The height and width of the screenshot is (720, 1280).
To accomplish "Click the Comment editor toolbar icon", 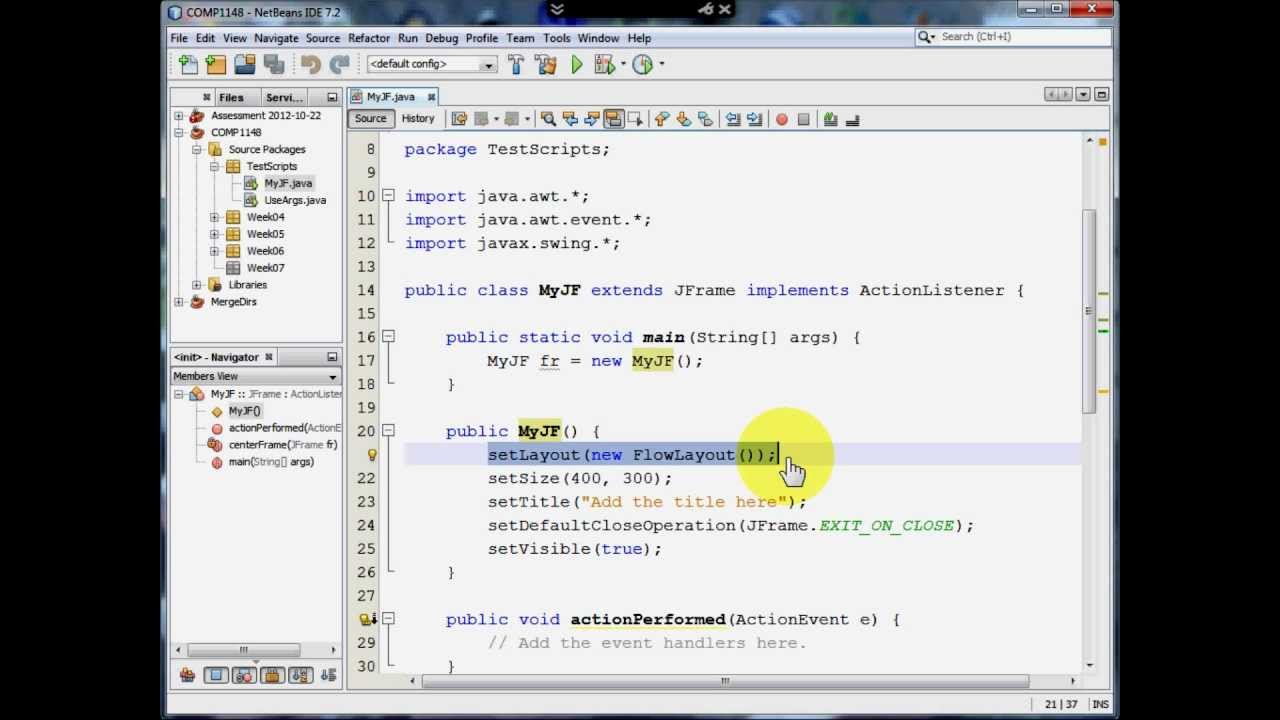I will coord(830,119).
